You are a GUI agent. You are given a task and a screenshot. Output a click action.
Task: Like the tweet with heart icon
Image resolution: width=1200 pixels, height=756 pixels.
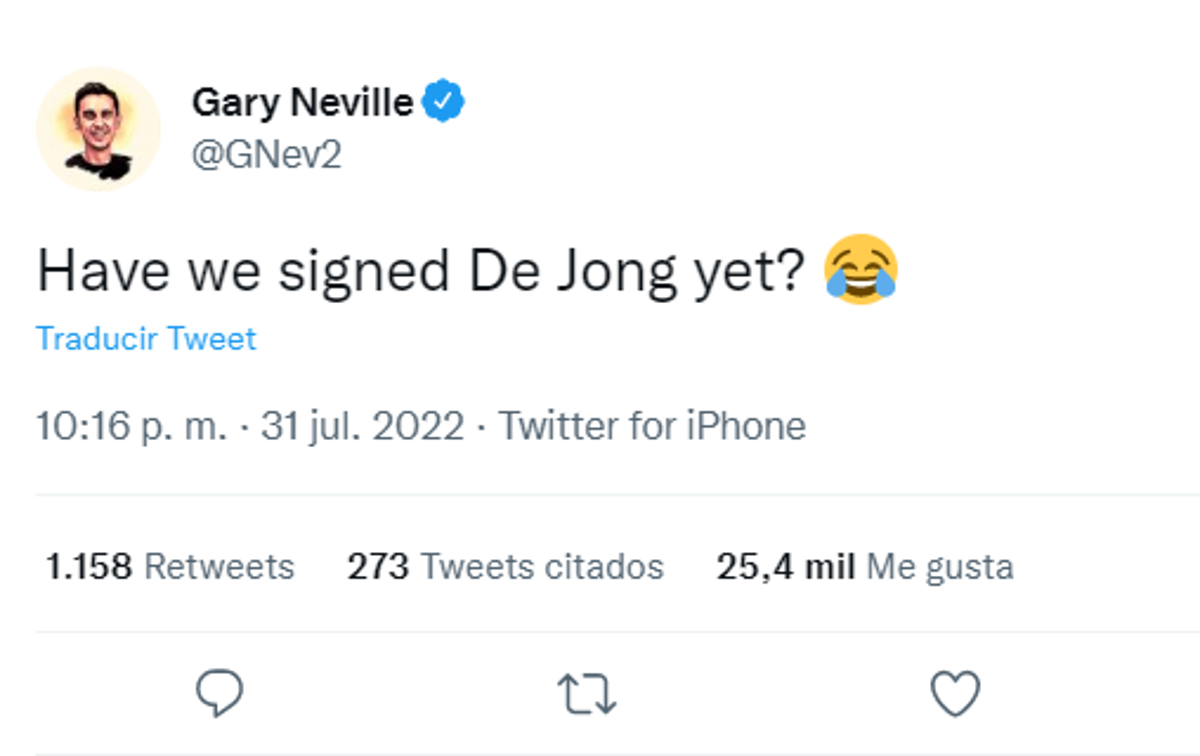[x=955, y=694]
